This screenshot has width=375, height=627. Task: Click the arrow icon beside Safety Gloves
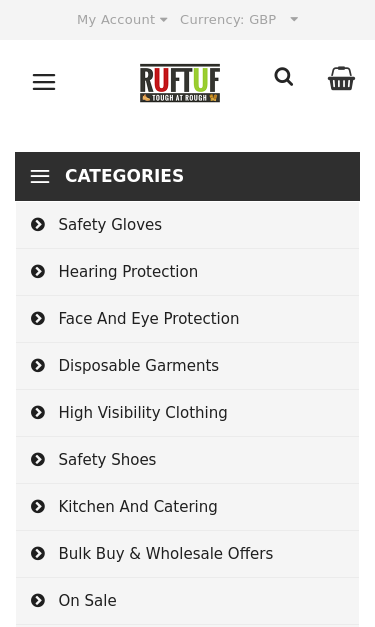38,225
